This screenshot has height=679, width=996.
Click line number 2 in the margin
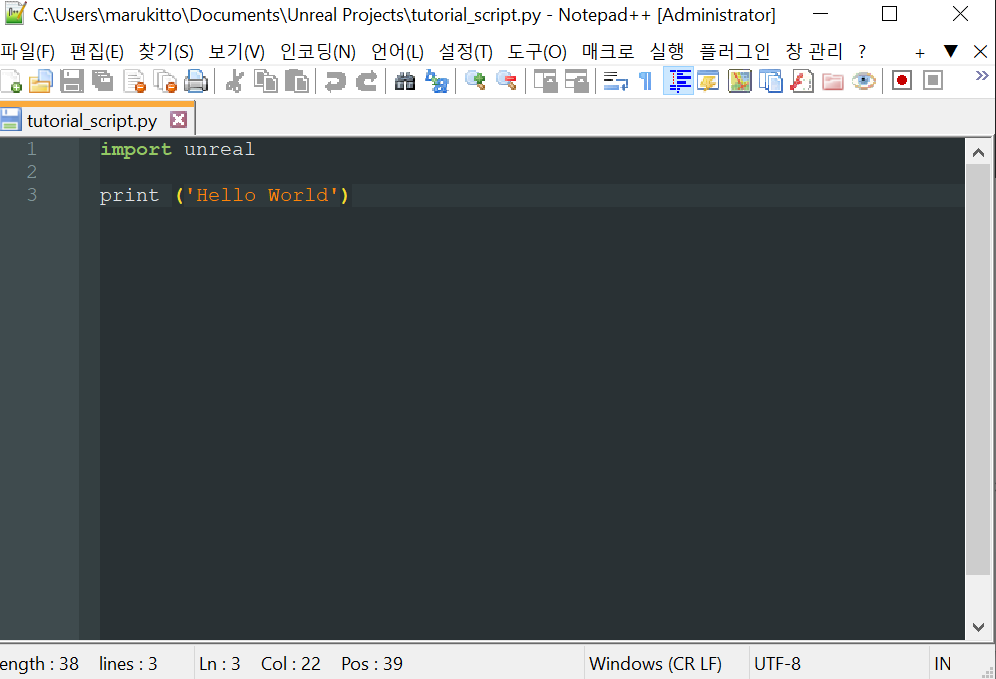click(x=32, y=171)
